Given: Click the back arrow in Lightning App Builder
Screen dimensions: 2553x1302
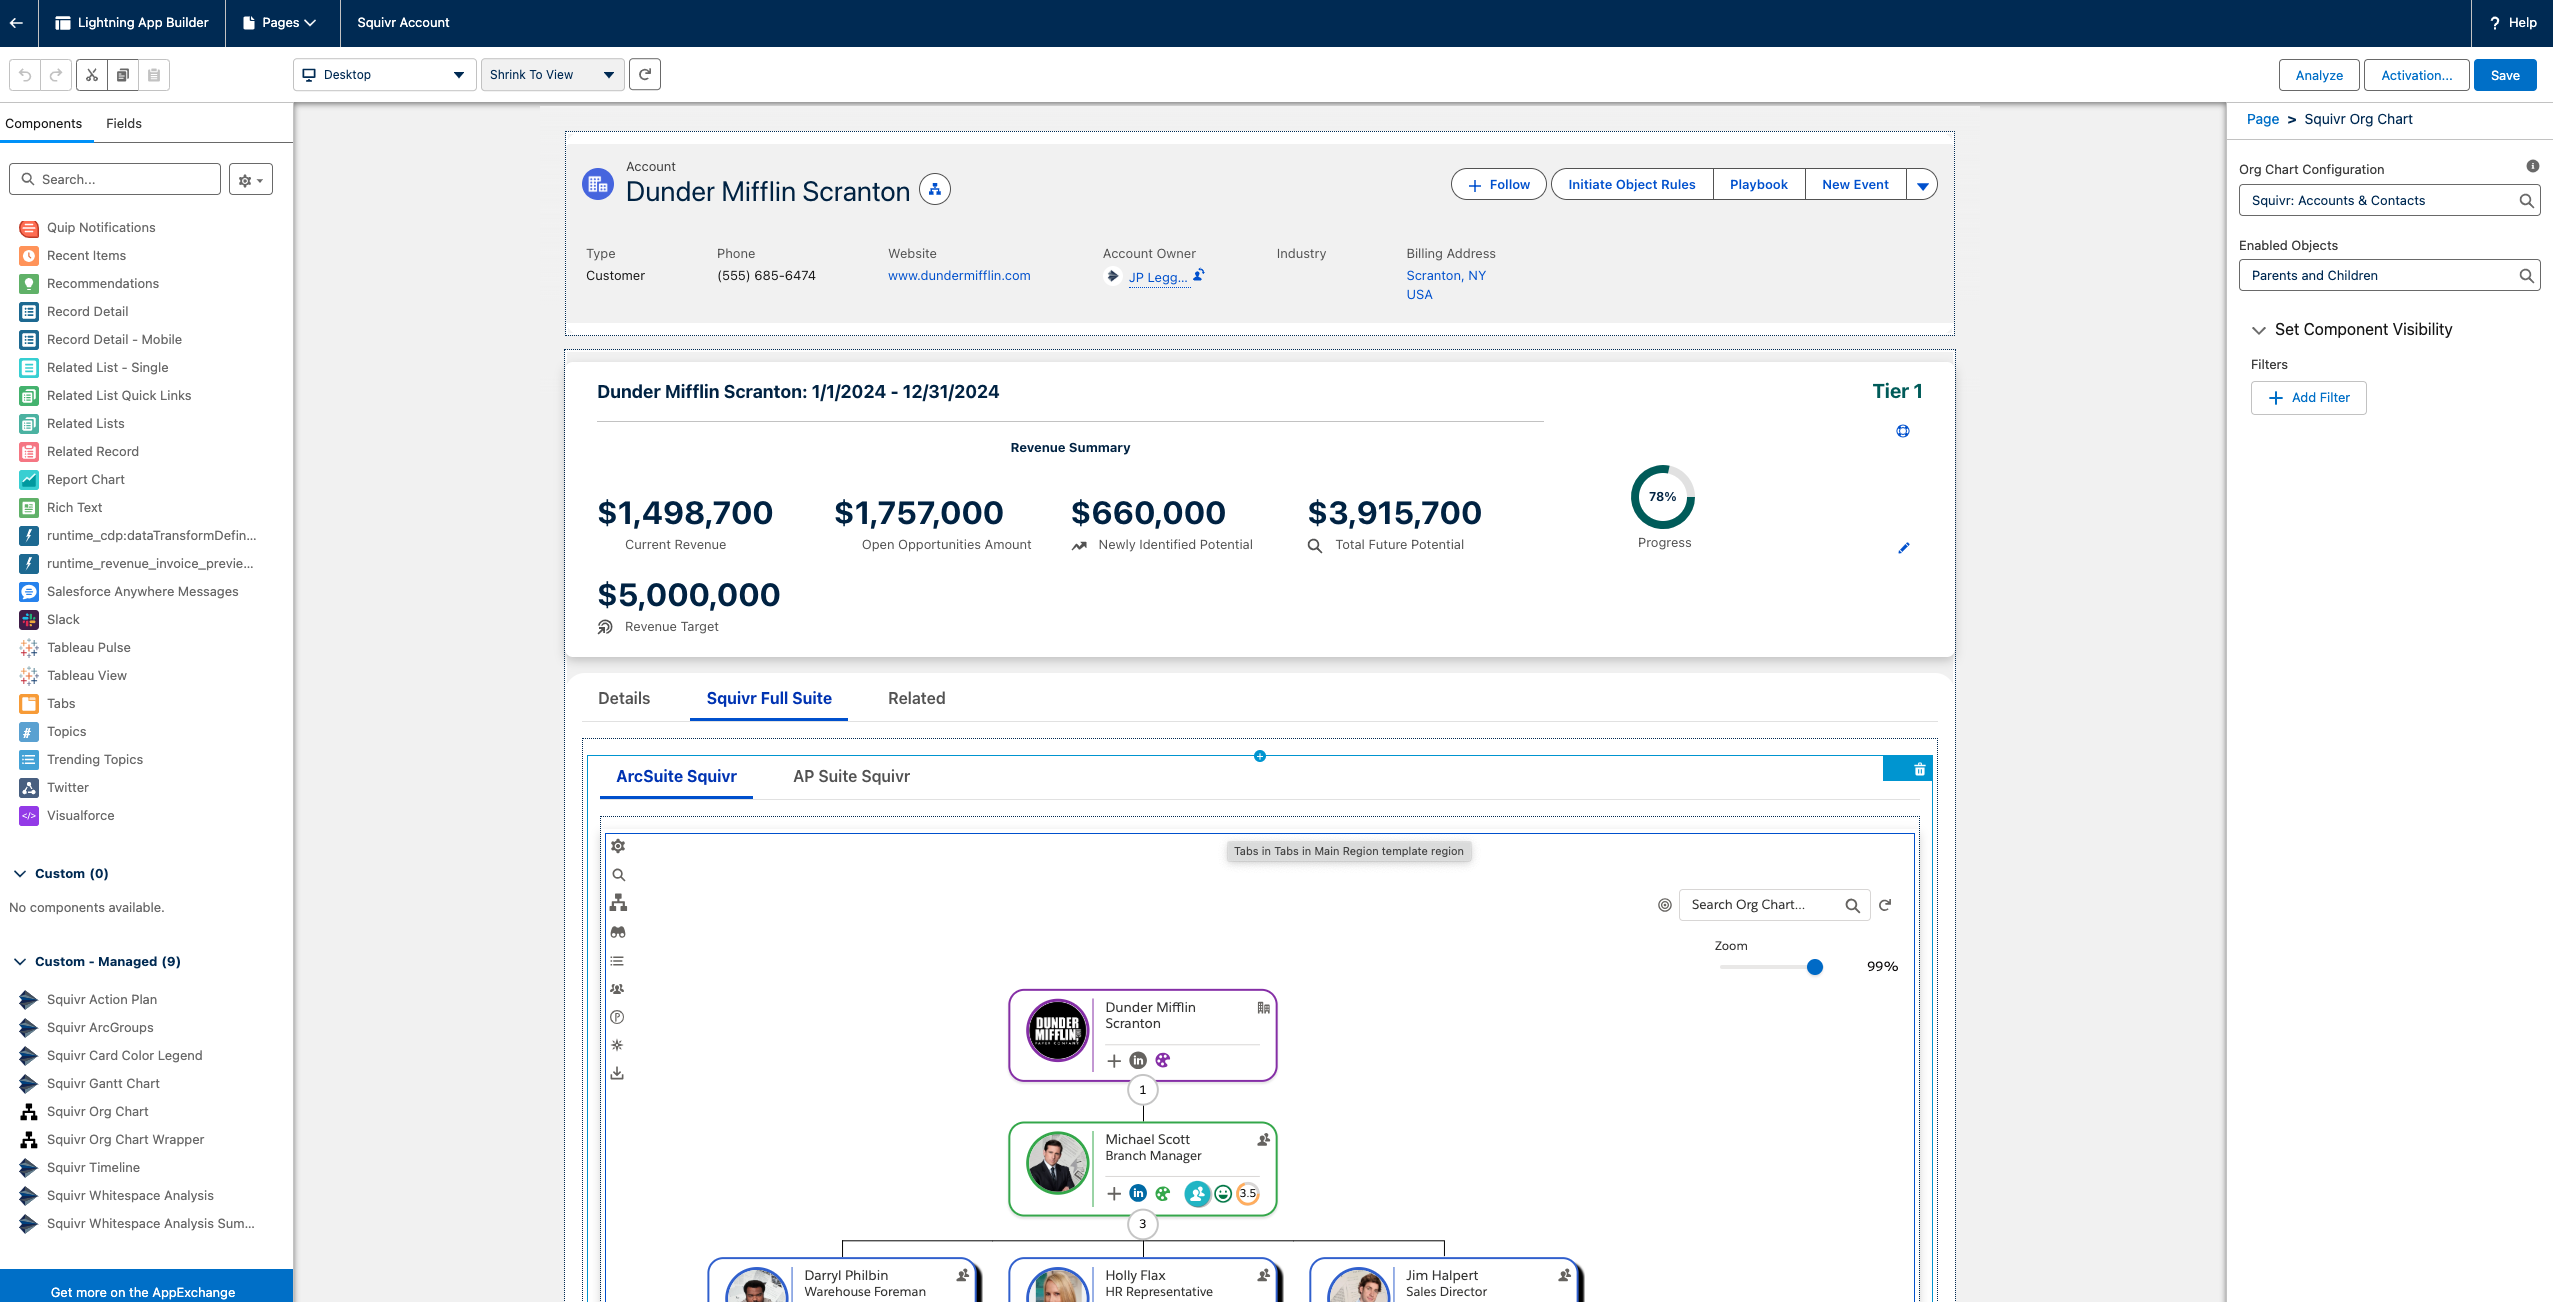Looking at the screenshot, I should (17, 22).
